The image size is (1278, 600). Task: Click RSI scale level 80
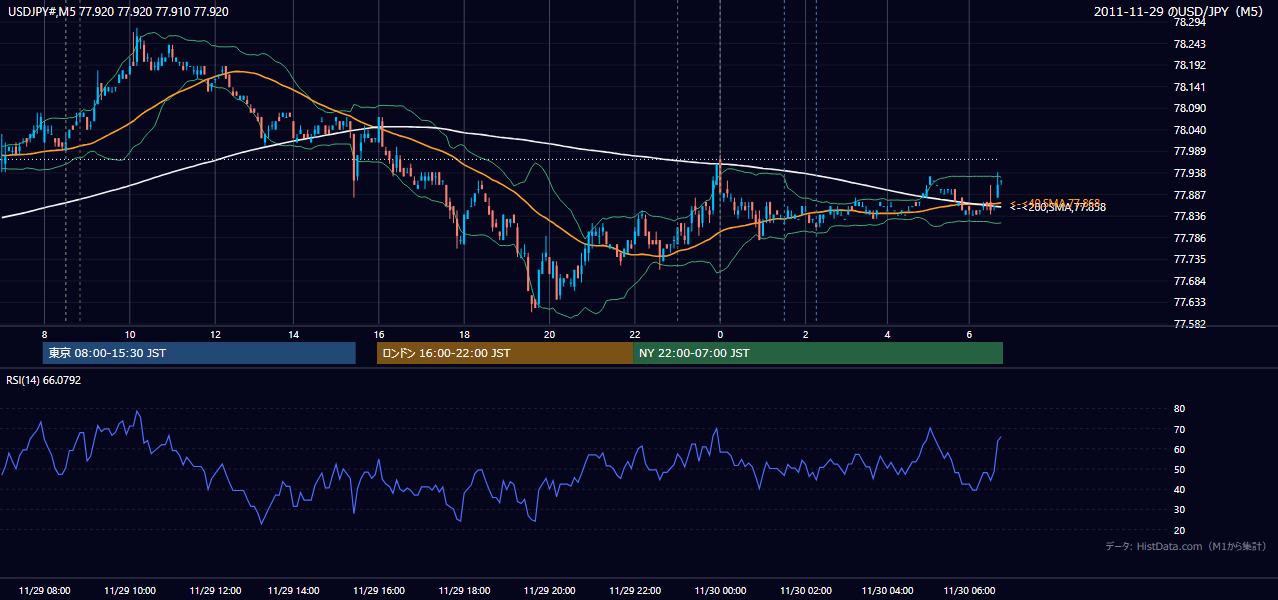pyautogui.click(x=1179, y=409)
